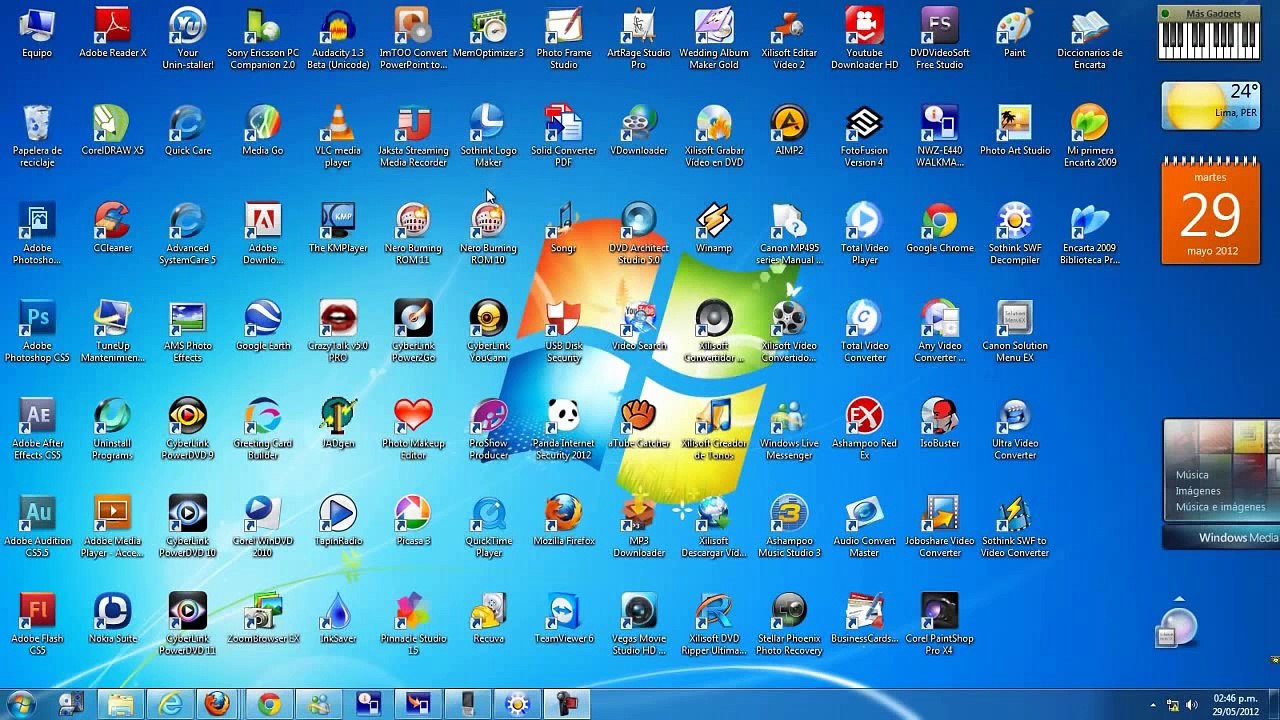Launch Picasa 3 shortcut
Image resolution: width=1280 pixels, height=720 pixels.
(413, 520)
